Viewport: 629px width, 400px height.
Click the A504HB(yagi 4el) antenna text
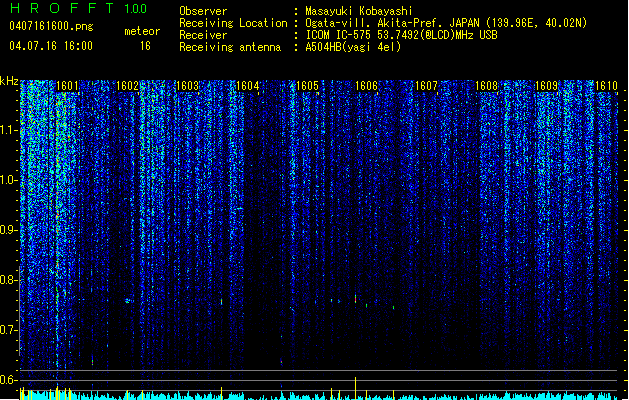[x=353, y=47]
